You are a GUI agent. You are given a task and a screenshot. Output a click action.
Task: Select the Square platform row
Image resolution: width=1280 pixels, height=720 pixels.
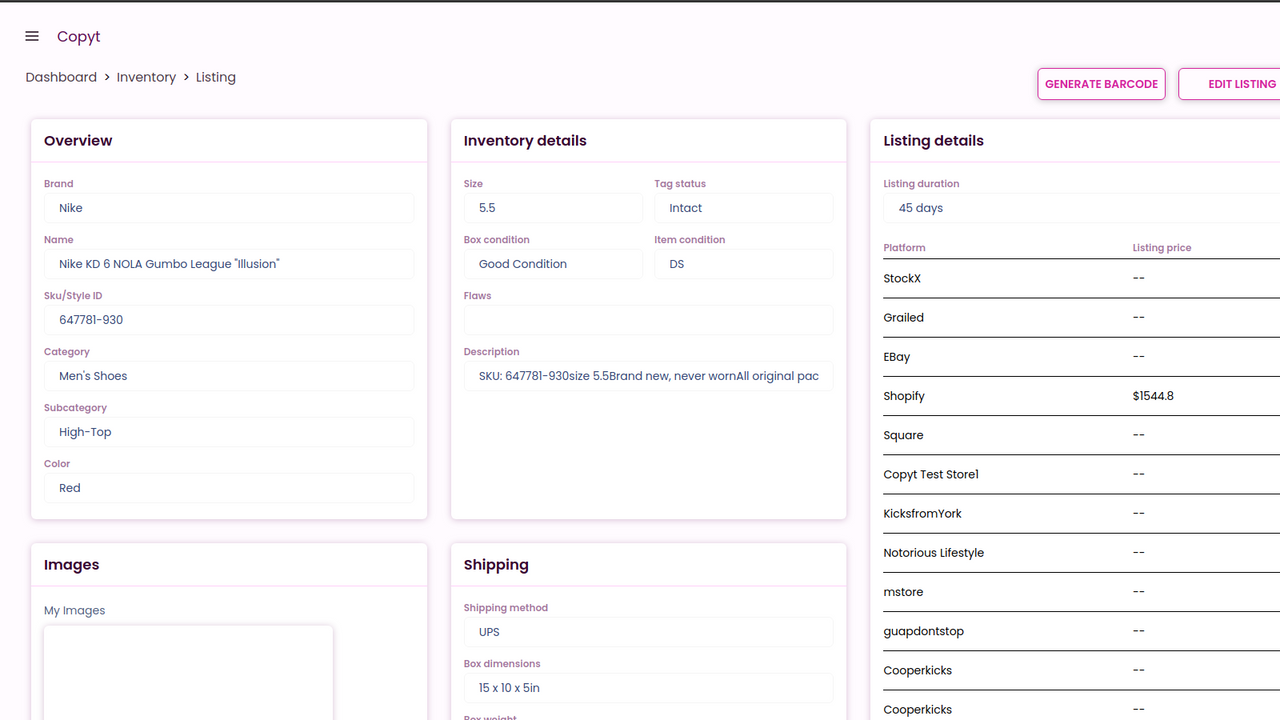click(x=1081, y=435)
